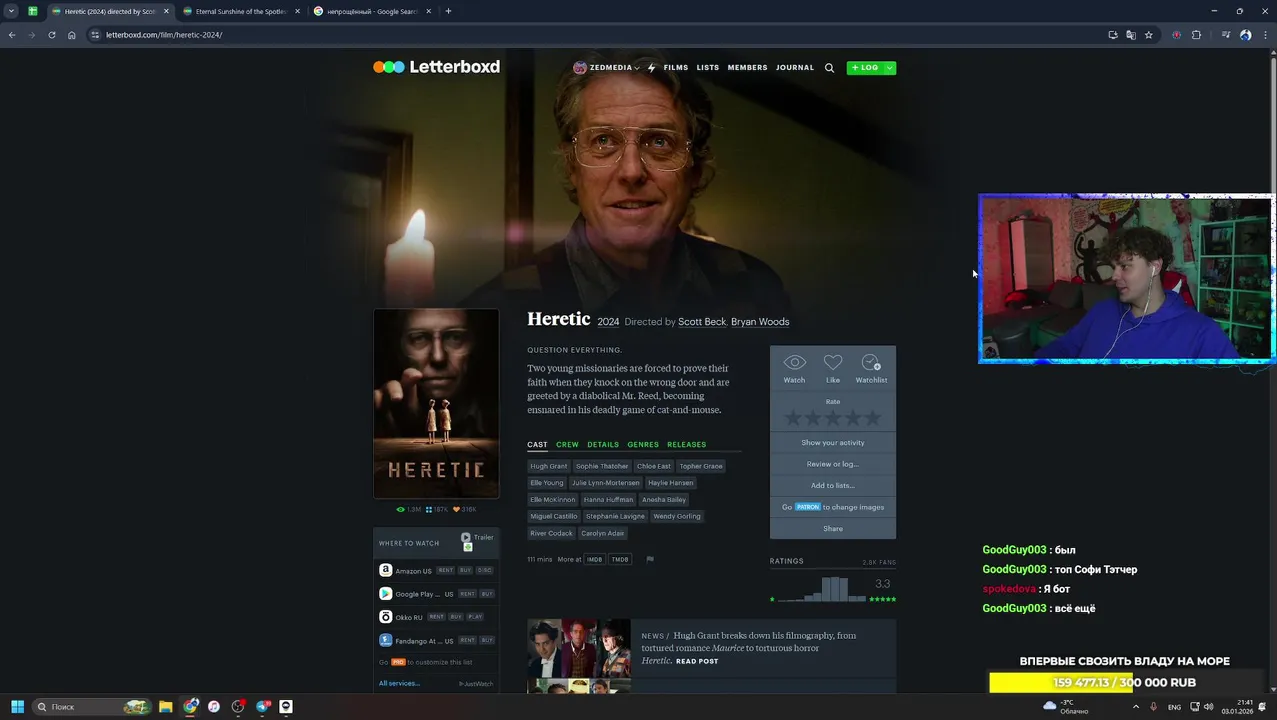Click the taskbar search box Поиск
1277x720 pixels.
(x=90, y=706)
